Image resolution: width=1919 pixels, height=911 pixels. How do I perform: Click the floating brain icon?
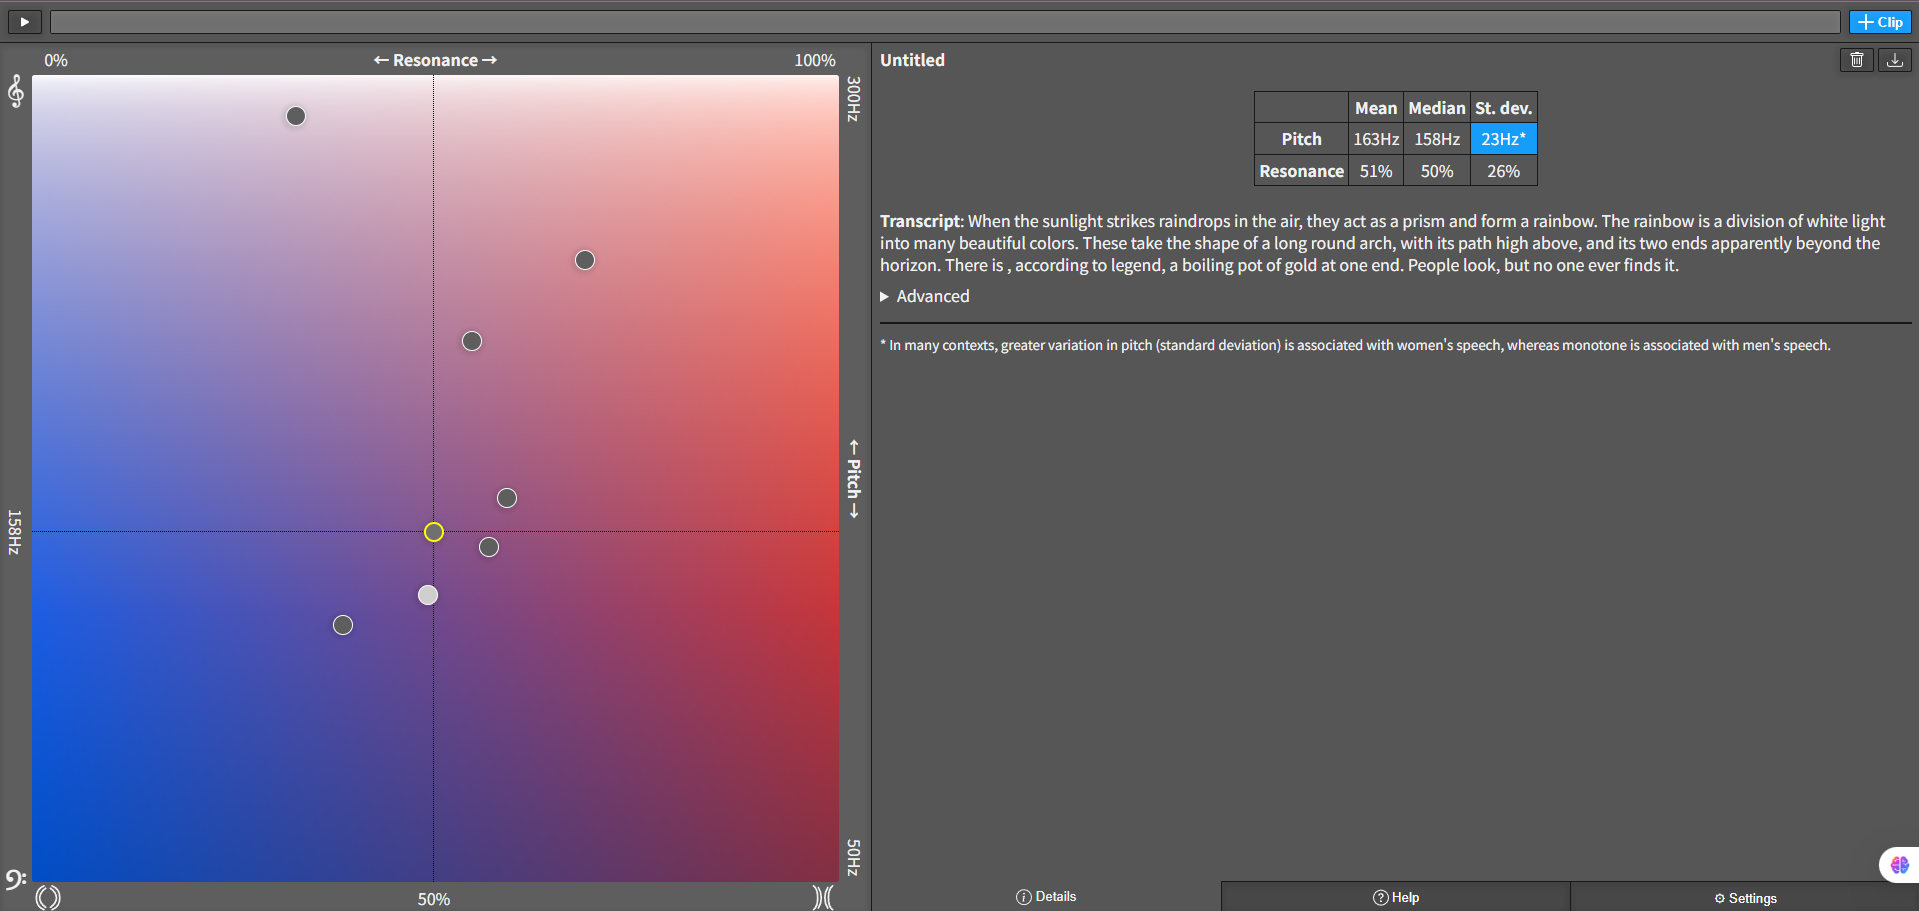coord(1899,865)
